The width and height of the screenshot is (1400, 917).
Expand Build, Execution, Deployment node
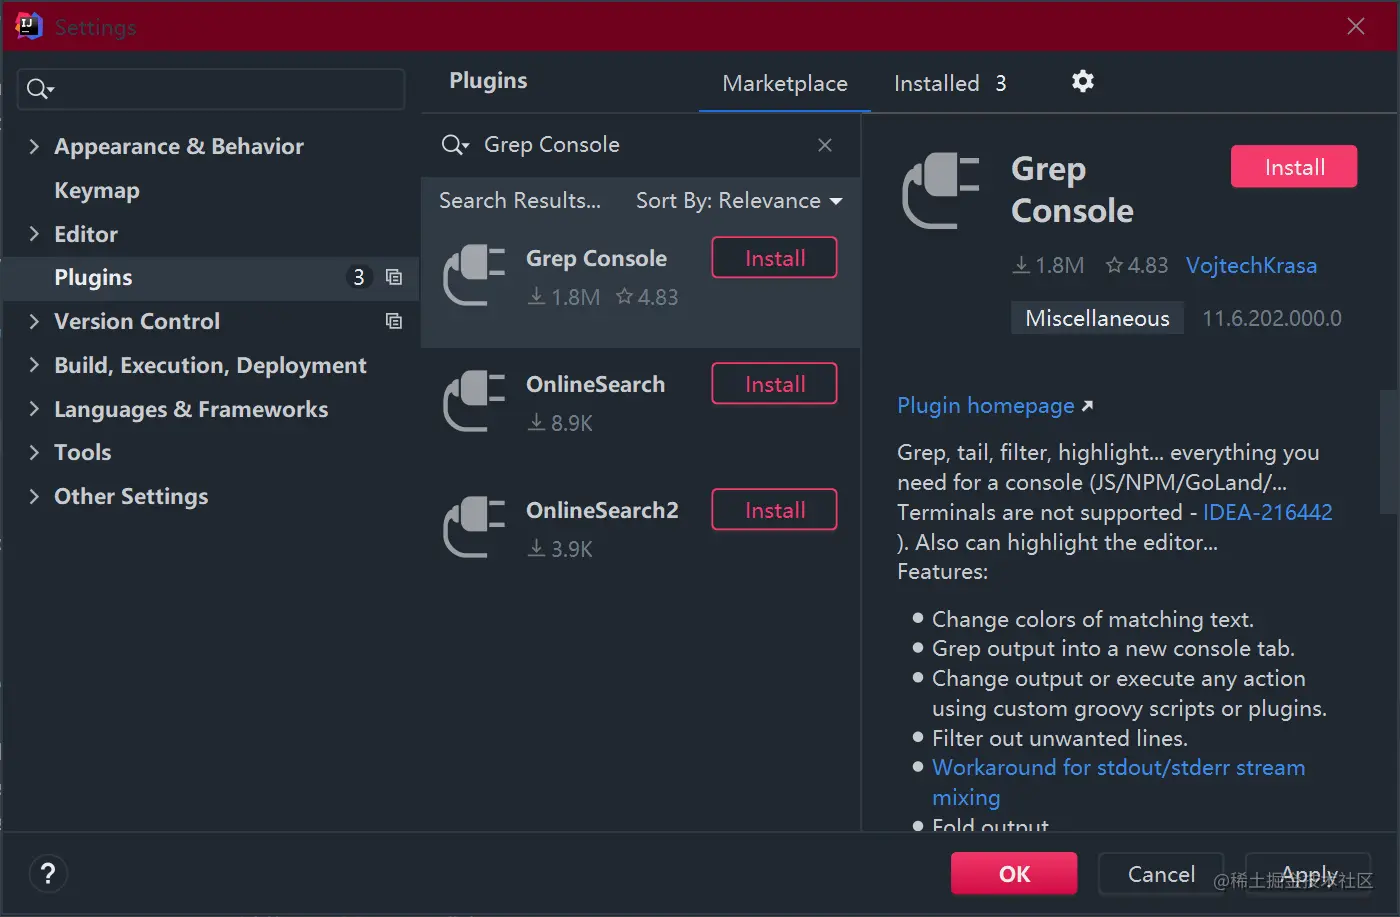pos(34,365)
